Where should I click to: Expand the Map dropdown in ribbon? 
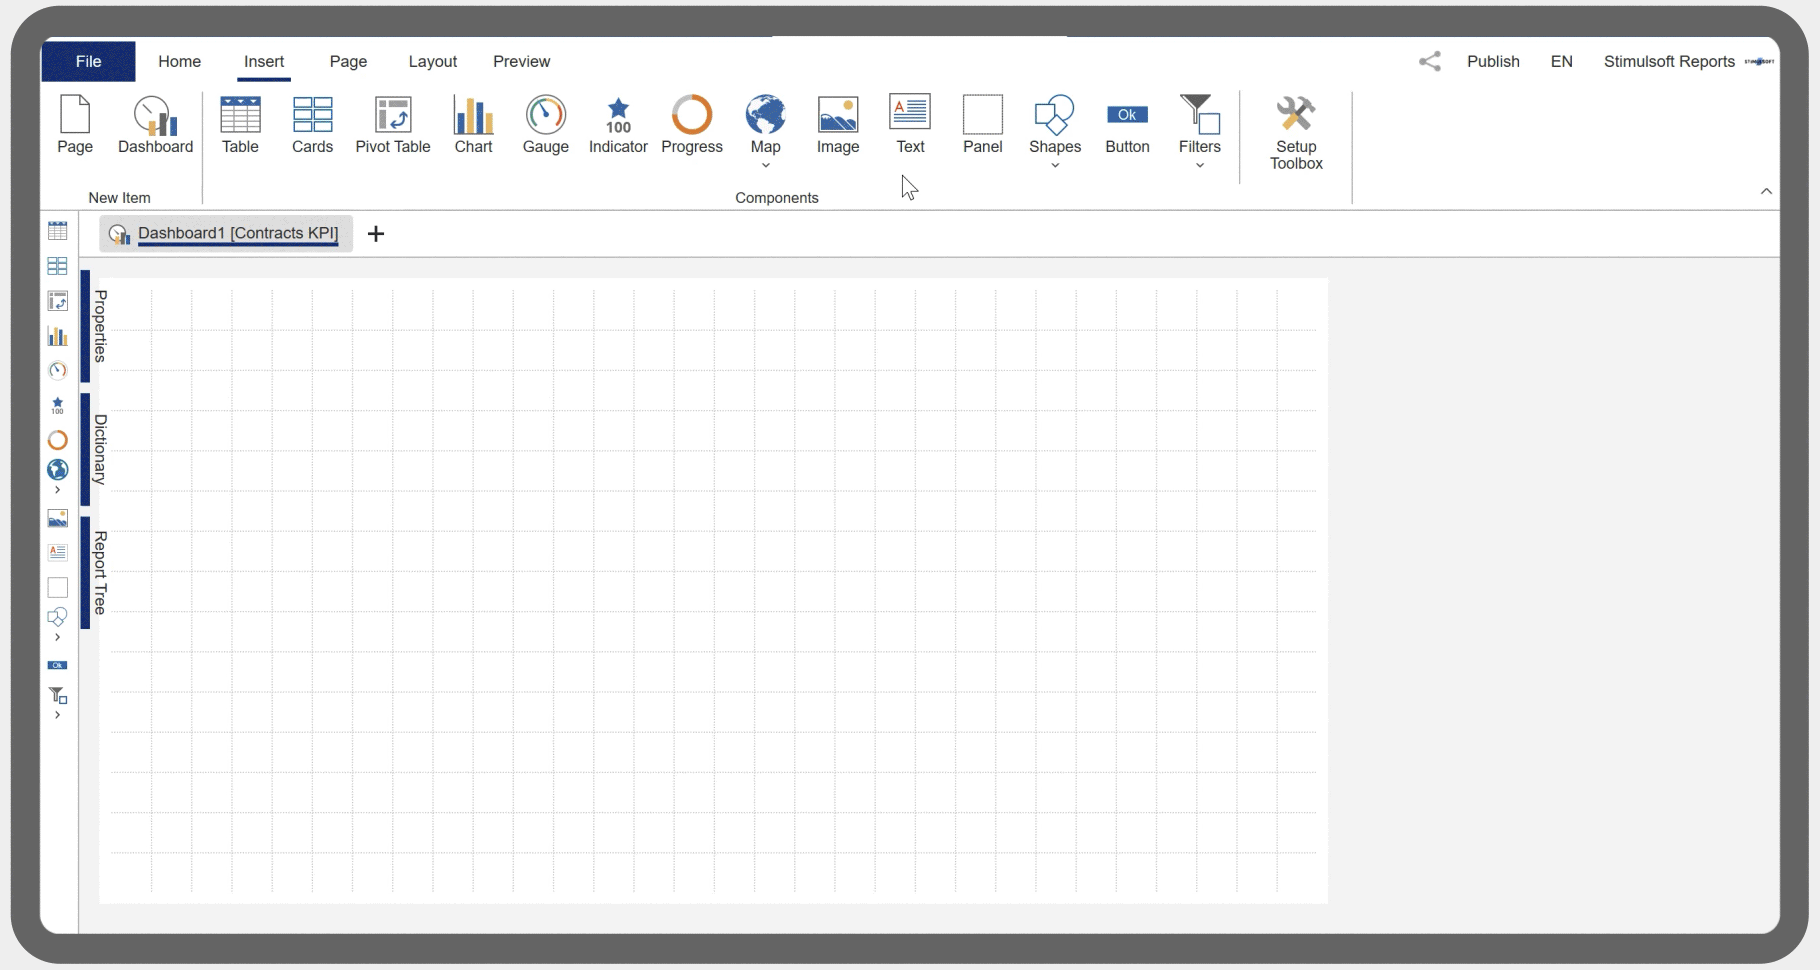pyautogui.click(x=765, y=165)
